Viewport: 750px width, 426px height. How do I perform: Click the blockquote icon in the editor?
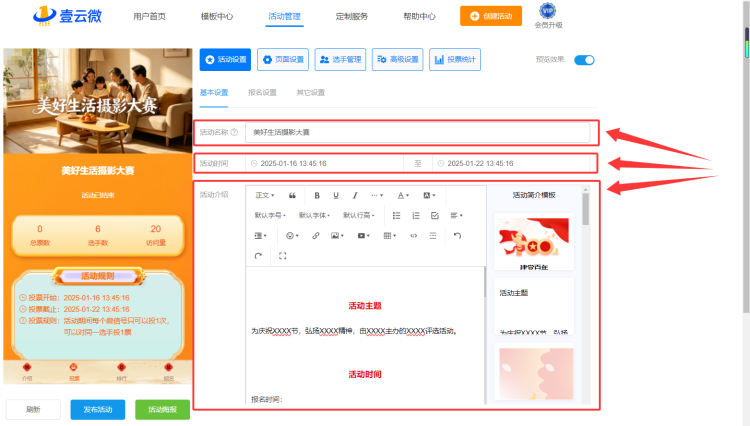(x=292, y=195)
